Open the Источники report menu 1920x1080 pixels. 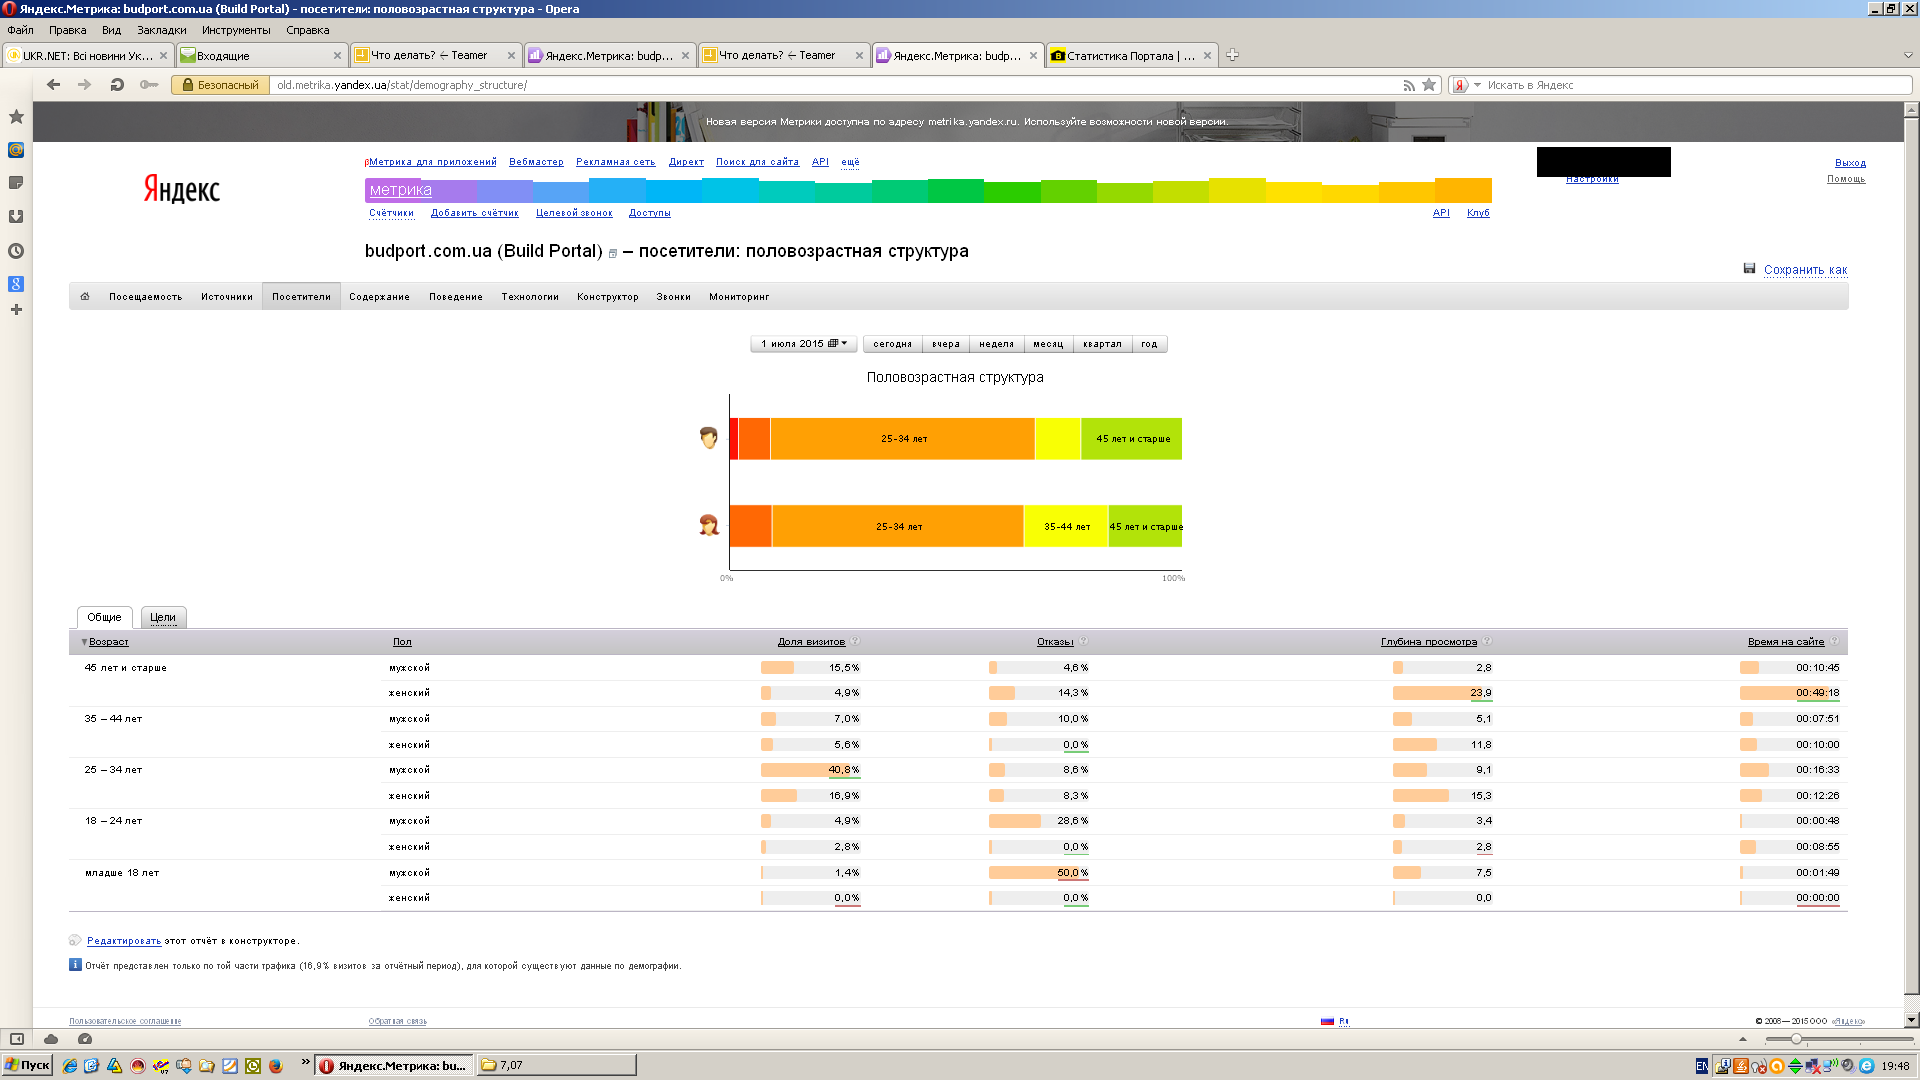pyautogui.click(x=226, y=297)
